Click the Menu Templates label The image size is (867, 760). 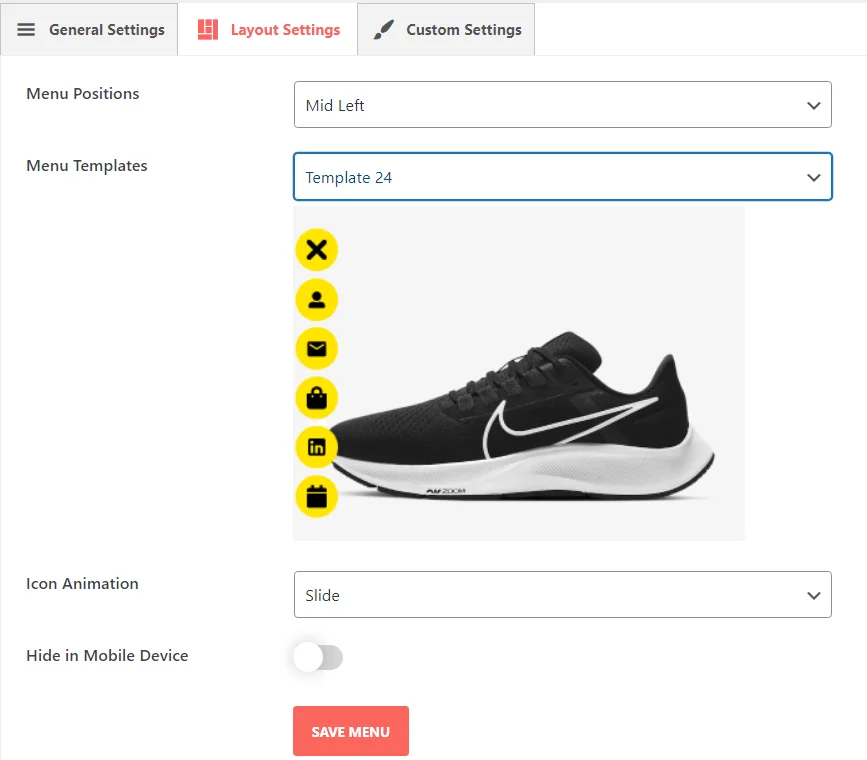tap(86, 165)
